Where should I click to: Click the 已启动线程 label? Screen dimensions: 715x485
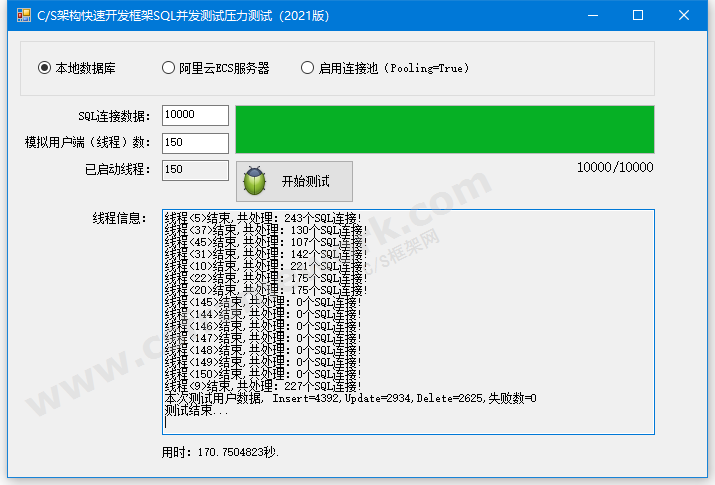118,169
